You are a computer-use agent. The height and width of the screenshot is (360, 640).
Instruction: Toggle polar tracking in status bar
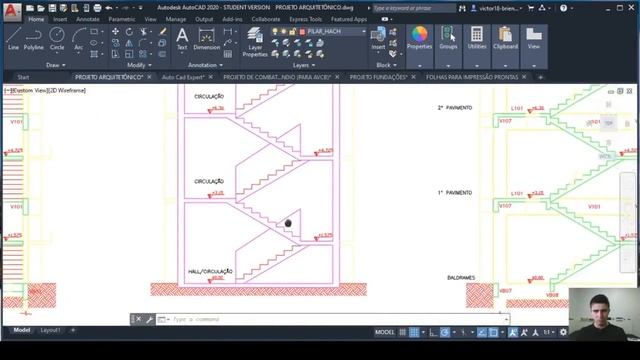445,332
